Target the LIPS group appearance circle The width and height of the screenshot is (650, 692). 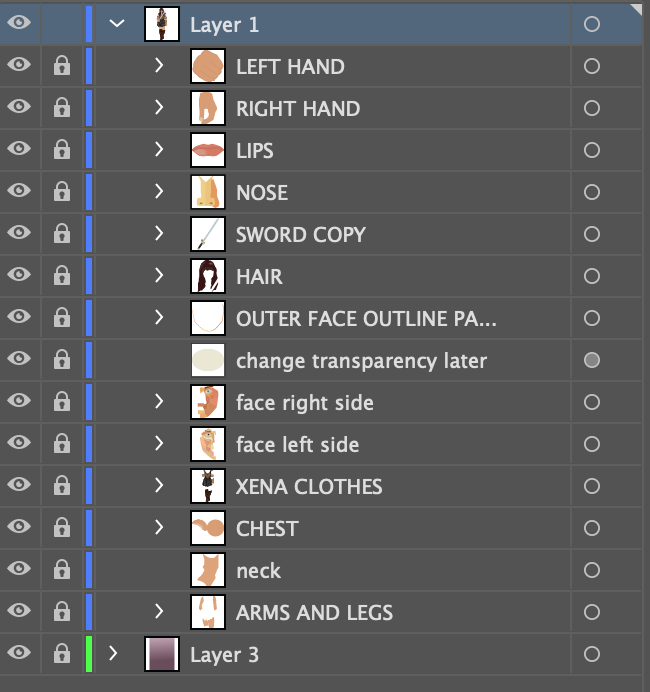point(592,150)
